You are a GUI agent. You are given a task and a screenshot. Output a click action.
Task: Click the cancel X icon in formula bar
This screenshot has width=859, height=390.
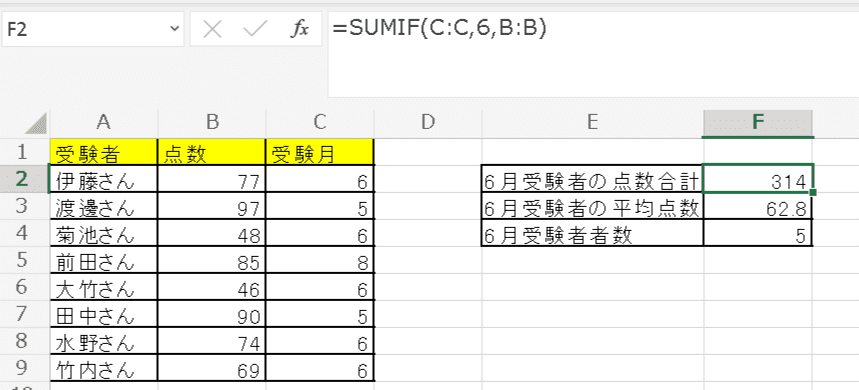coord(212,30)
